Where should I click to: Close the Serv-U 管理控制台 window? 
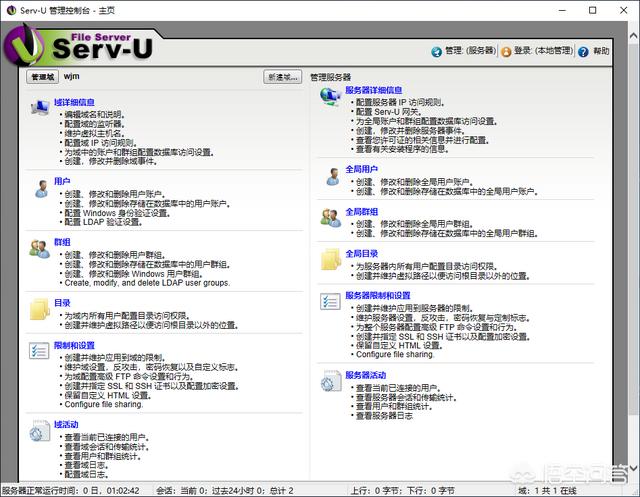pyautogui.click(x=624, y=10)
